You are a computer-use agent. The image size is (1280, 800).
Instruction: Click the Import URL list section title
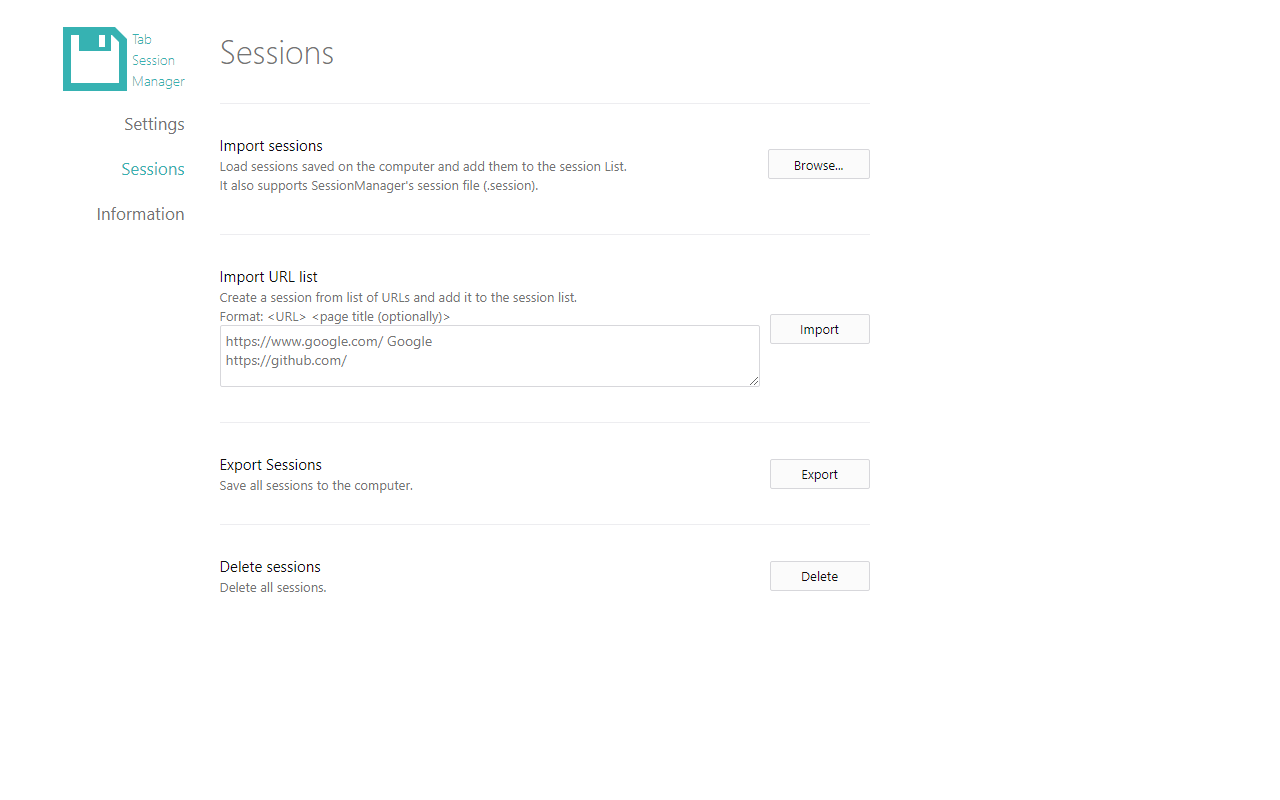click(x=268, y=276)
